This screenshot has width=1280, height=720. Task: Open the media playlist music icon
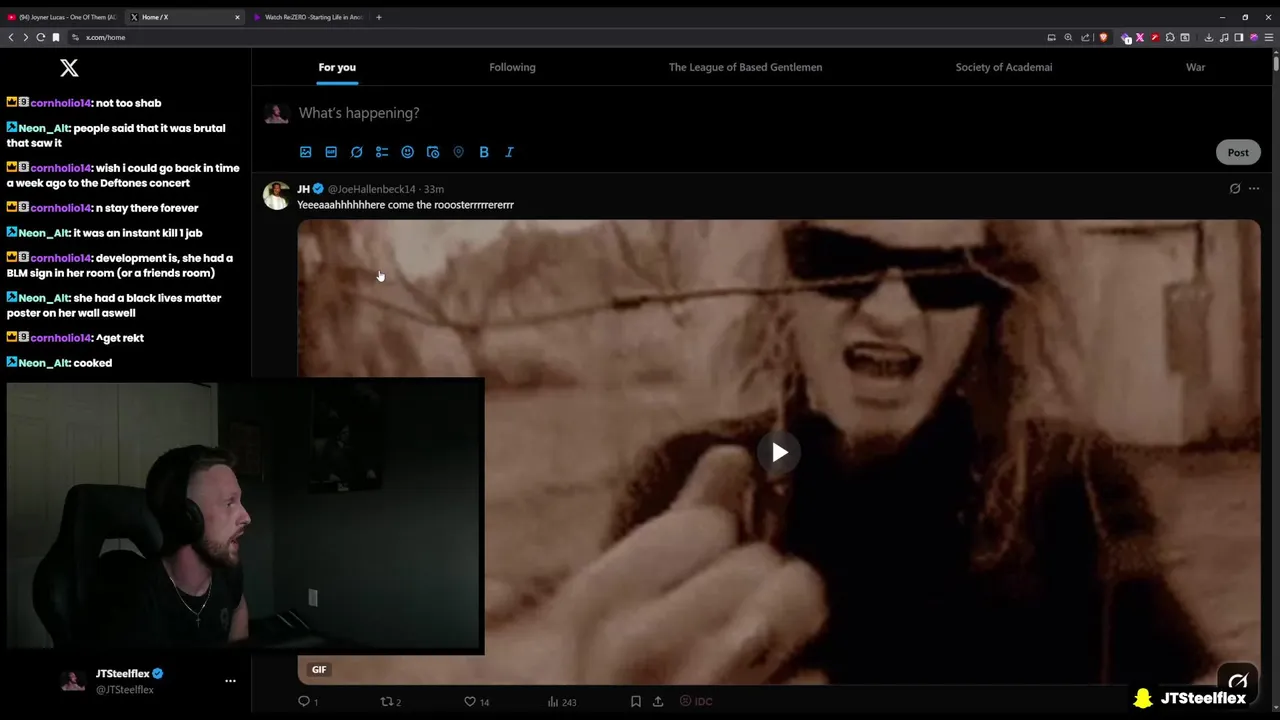[x=1224, y=37]
